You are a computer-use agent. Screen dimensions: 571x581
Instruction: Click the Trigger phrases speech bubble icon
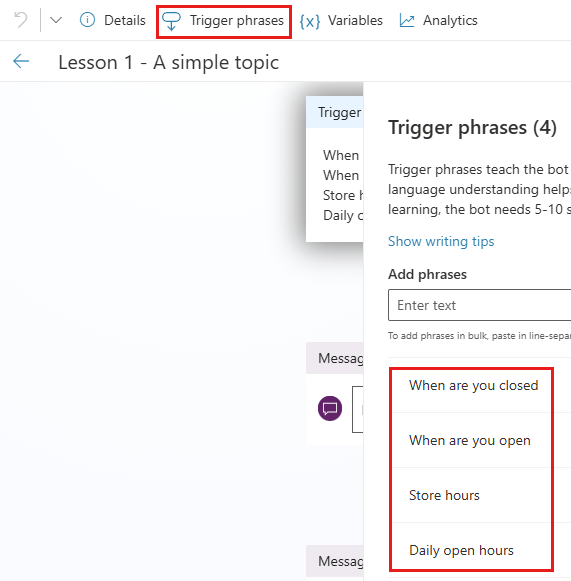[171, 21]
